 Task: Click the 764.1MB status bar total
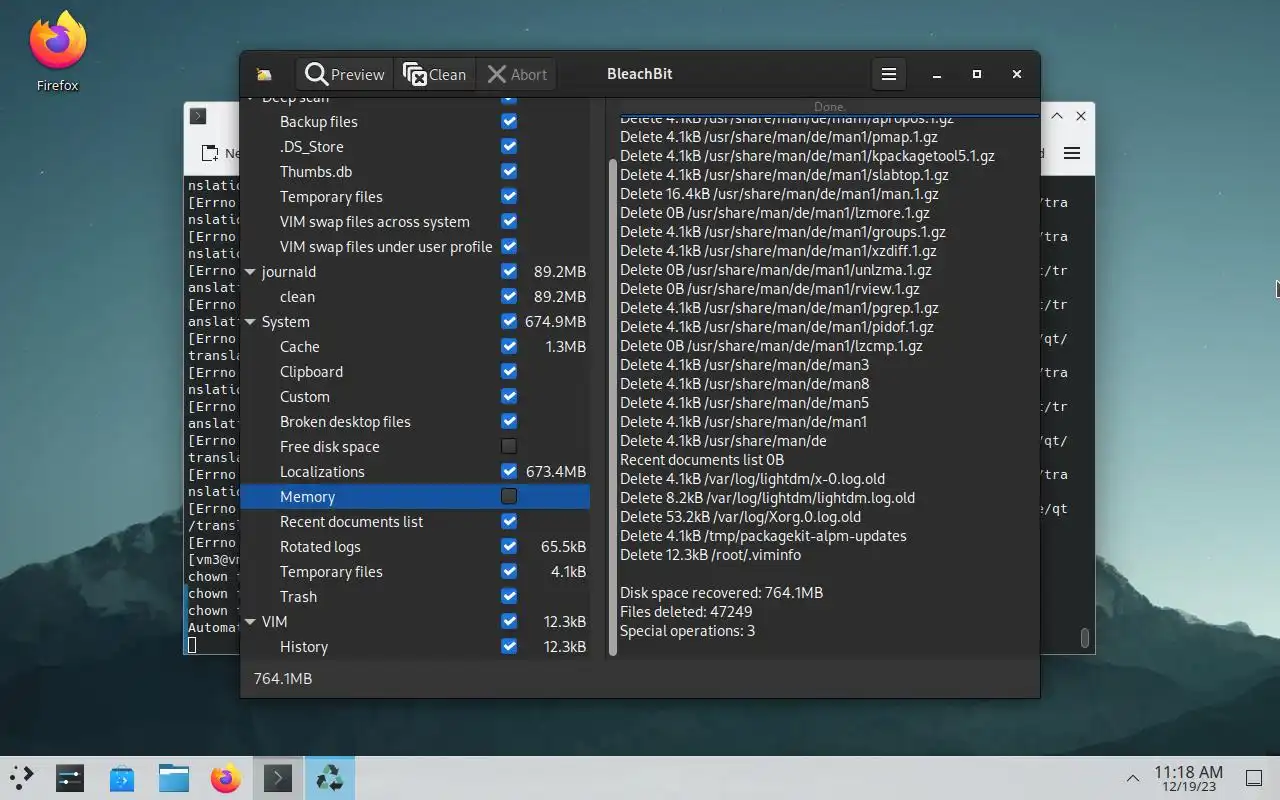(x=283, y=678)
